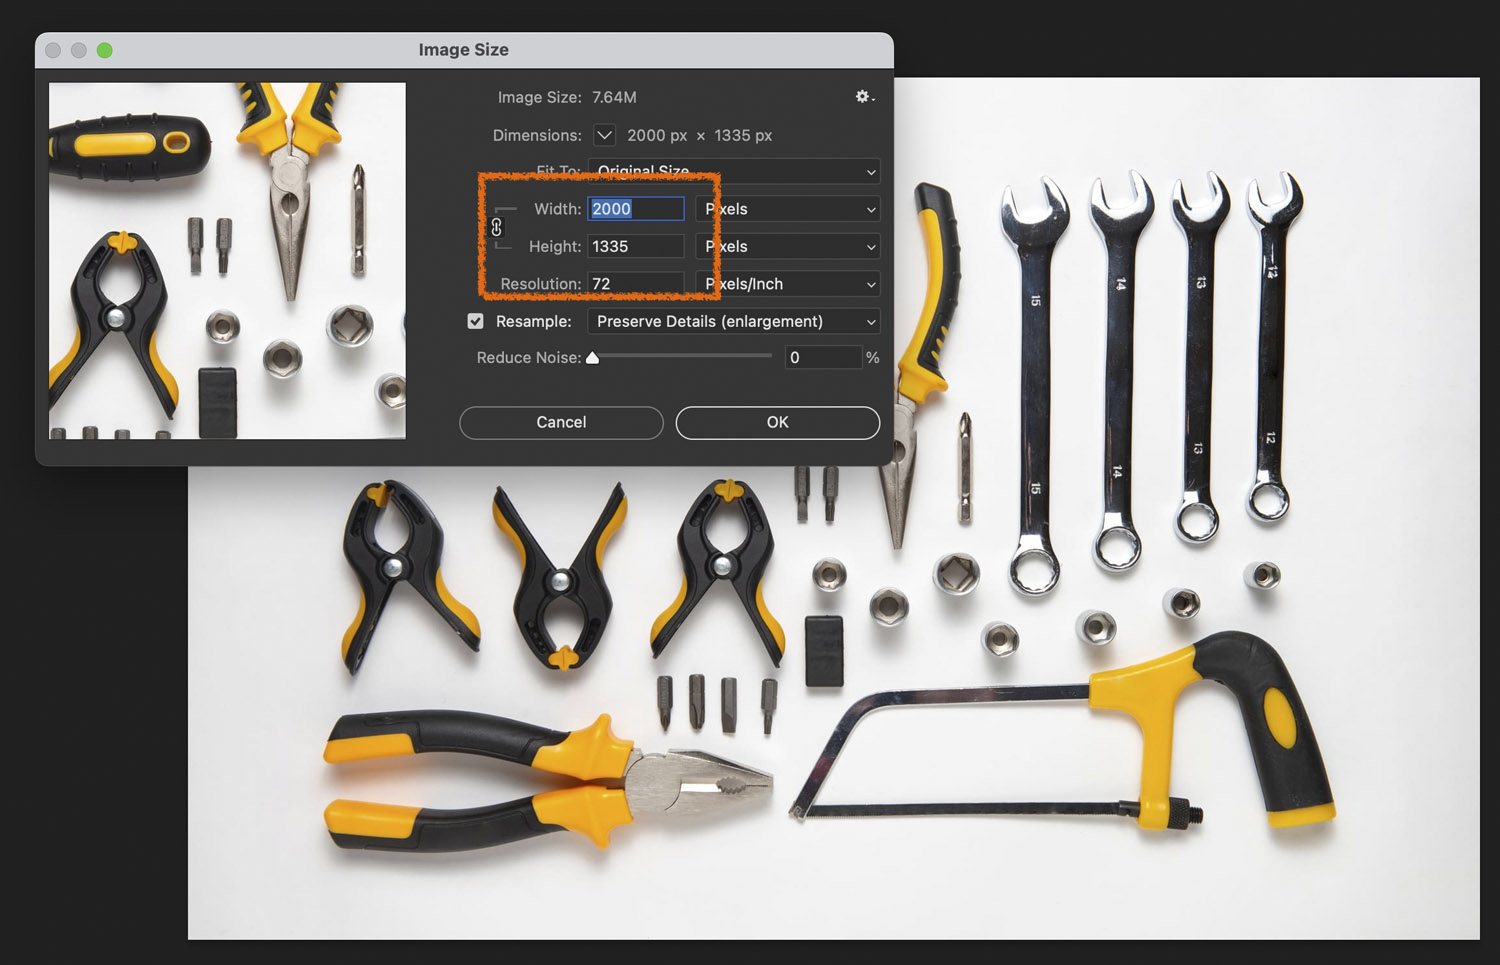
Task: Expand the Fit To dropdown
Action: [734, 171]
